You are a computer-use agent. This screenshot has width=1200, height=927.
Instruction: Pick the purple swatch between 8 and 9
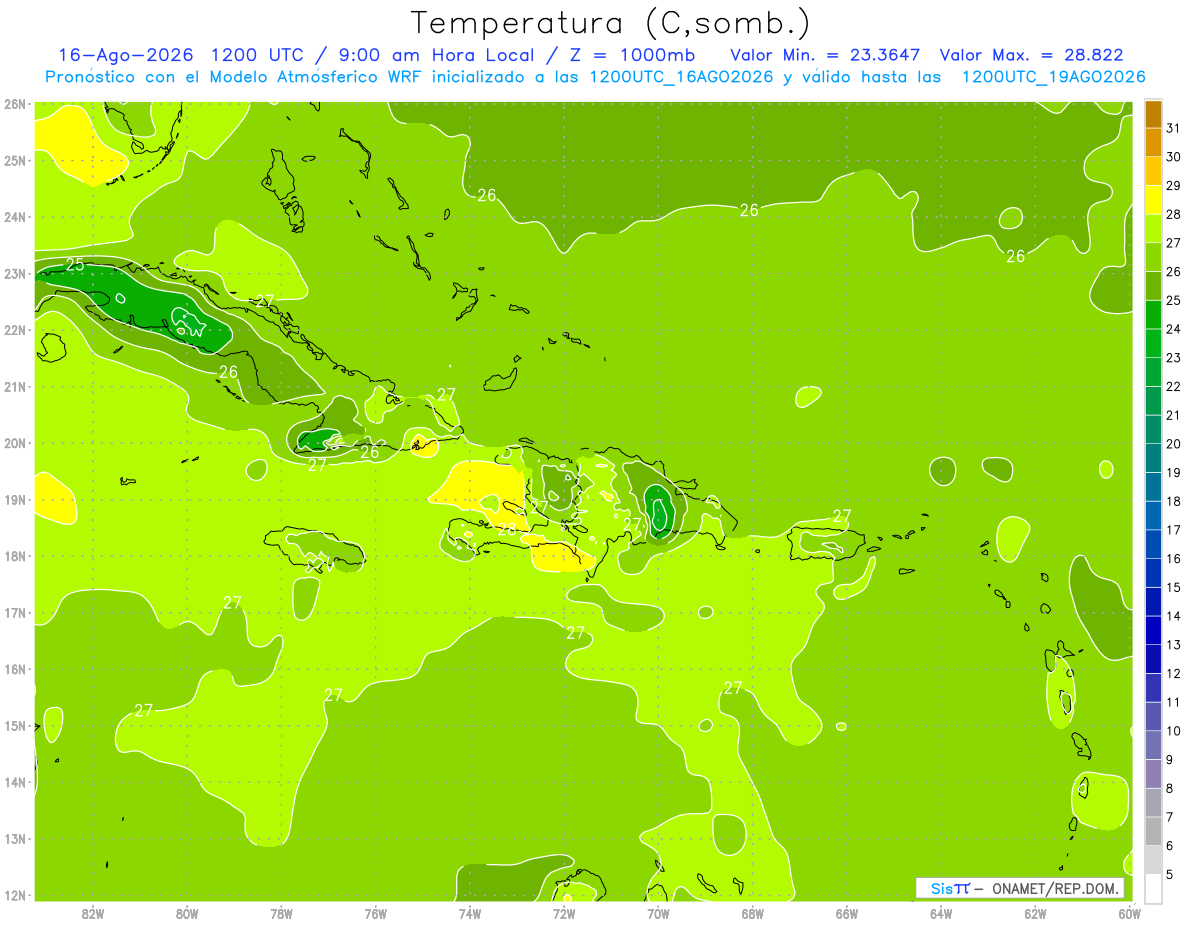coord(1153,773)
